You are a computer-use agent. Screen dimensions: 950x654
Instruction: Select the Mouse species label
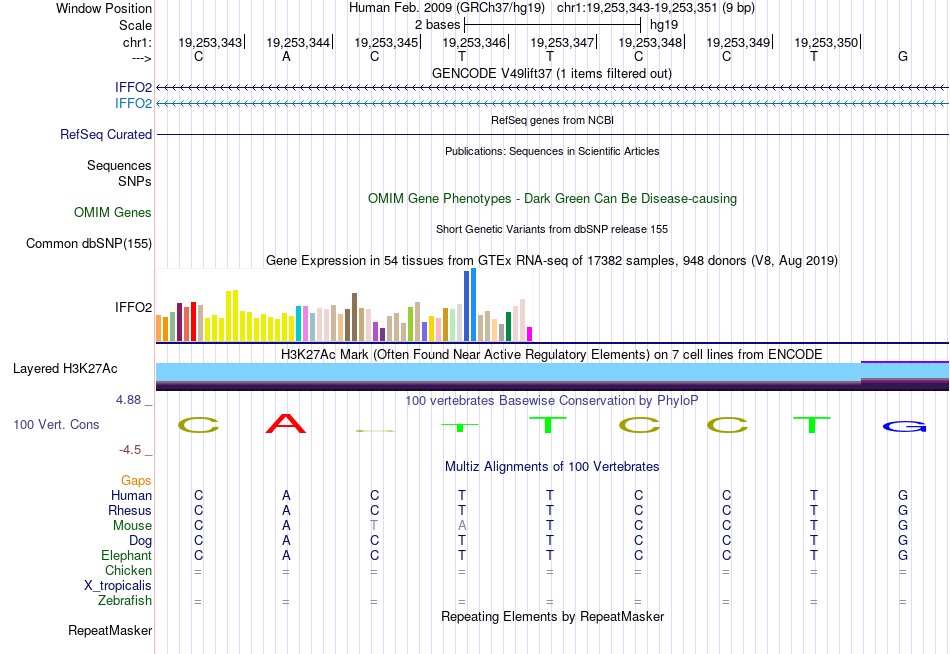pos(133,526)
